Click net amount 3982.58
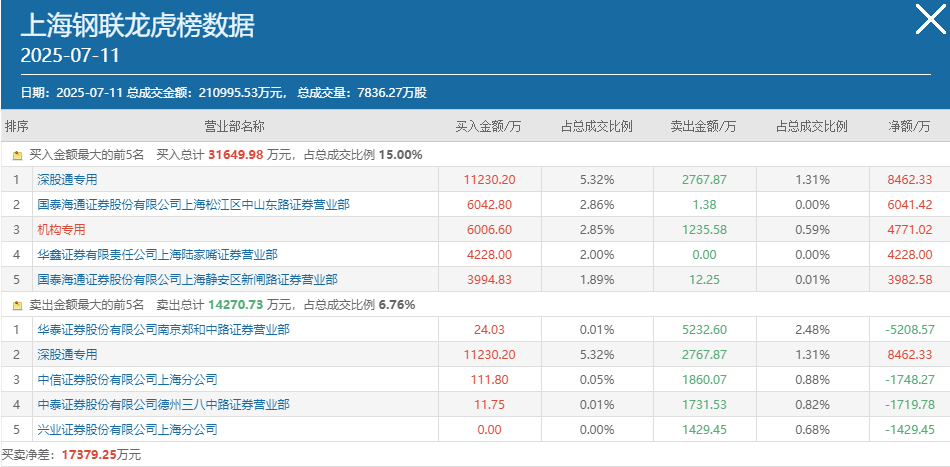This screenshot has height=467, width=950. coord(909,280)
